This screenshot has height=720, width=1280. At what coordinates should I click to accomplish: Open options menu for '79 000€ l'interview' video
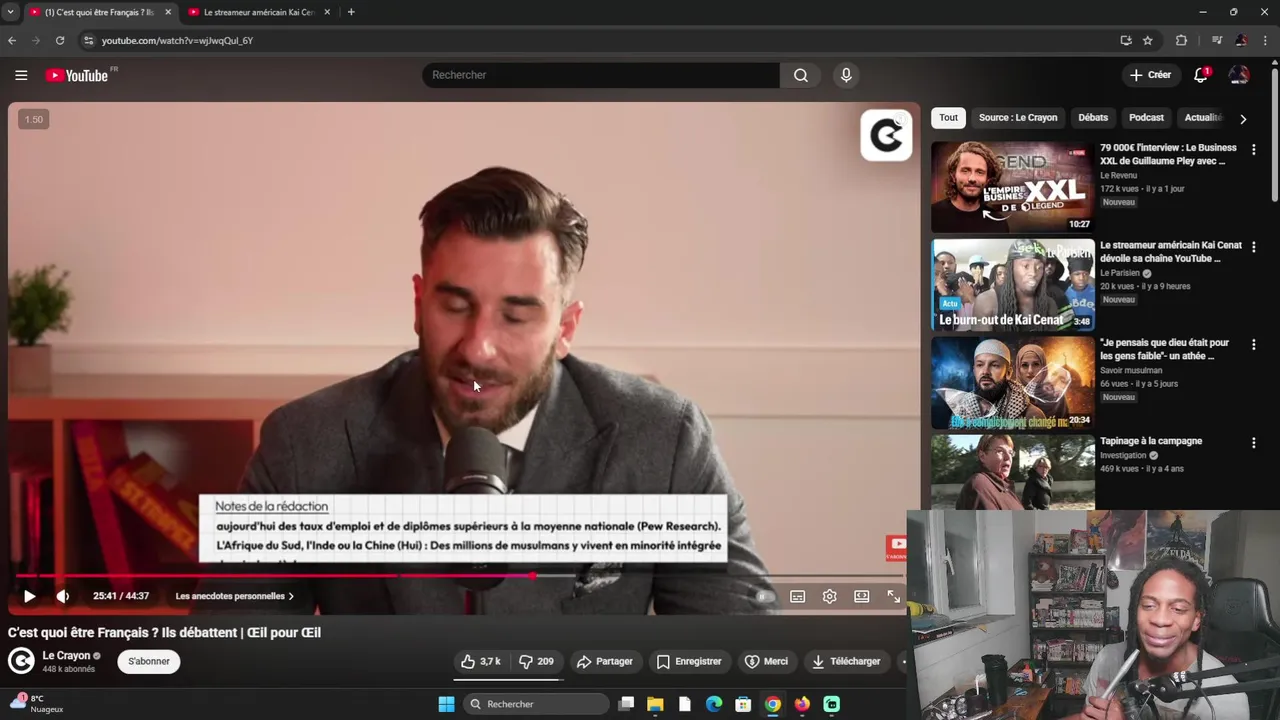[x=1253, y=149]
